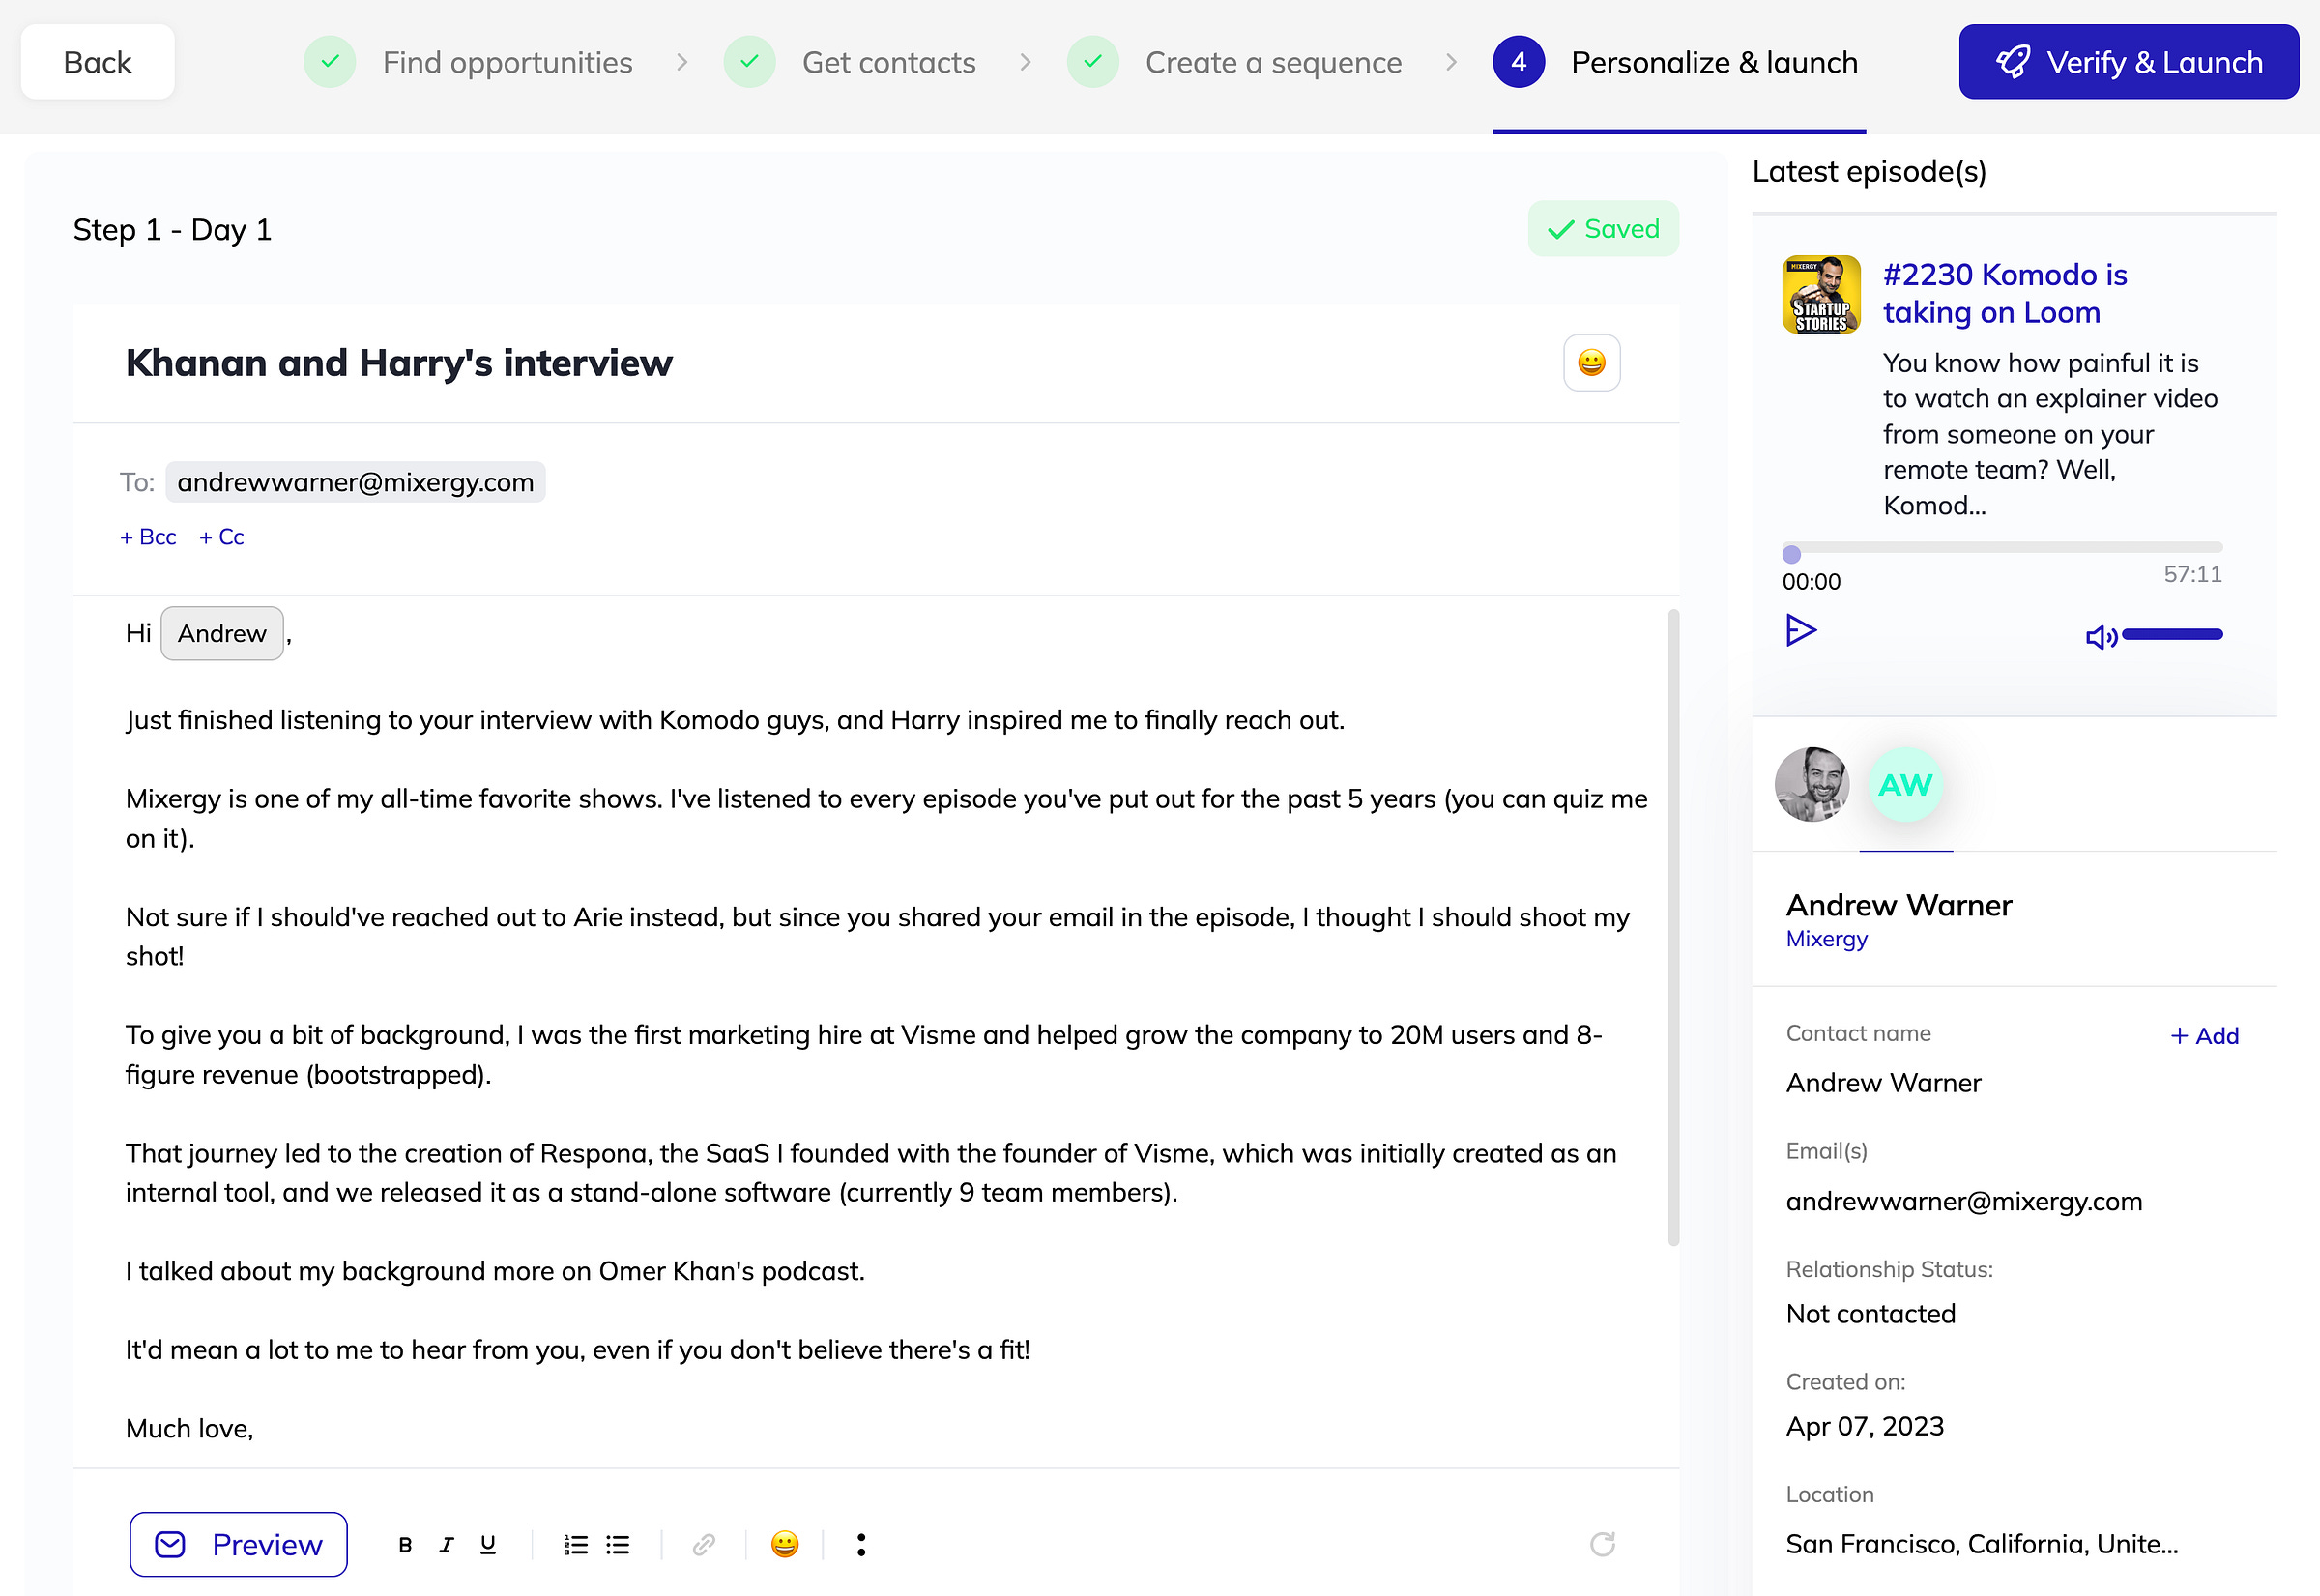Viewport: 2320px width, 1596px height.
Task: Go to the Find opportunities step
Action: pos(469,62)
